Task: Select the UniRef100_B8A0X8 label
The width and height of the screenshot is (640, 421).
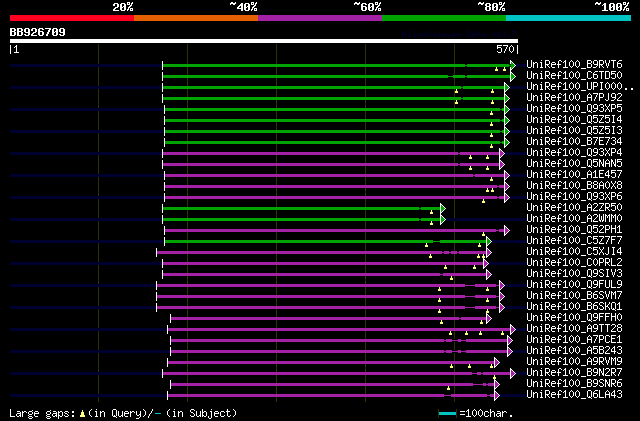Action: (574, 186)
